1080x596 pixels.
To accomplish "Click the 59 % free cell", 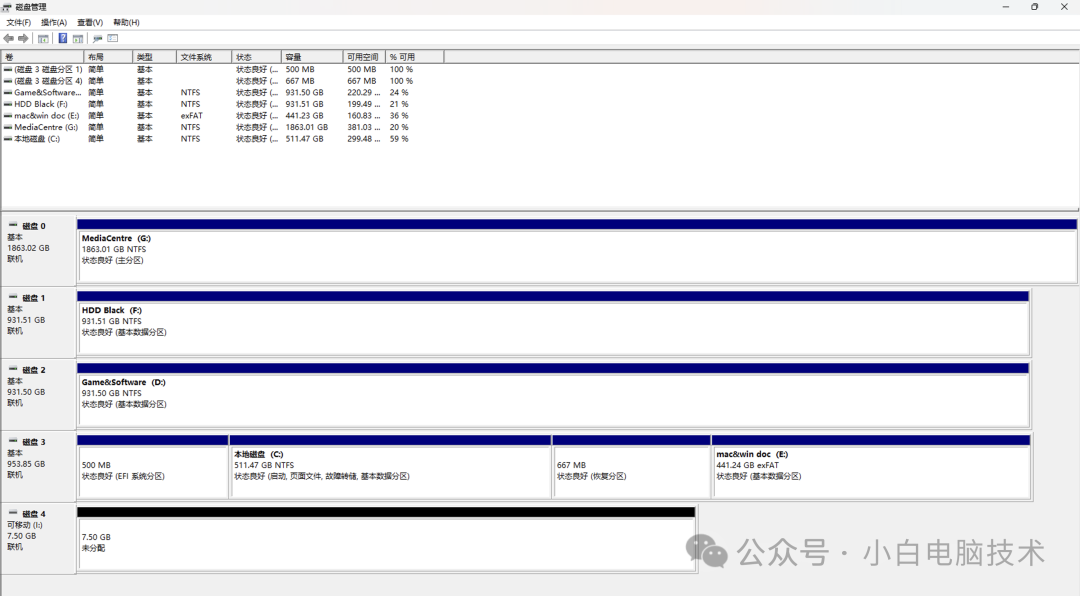I will point(399,139).
